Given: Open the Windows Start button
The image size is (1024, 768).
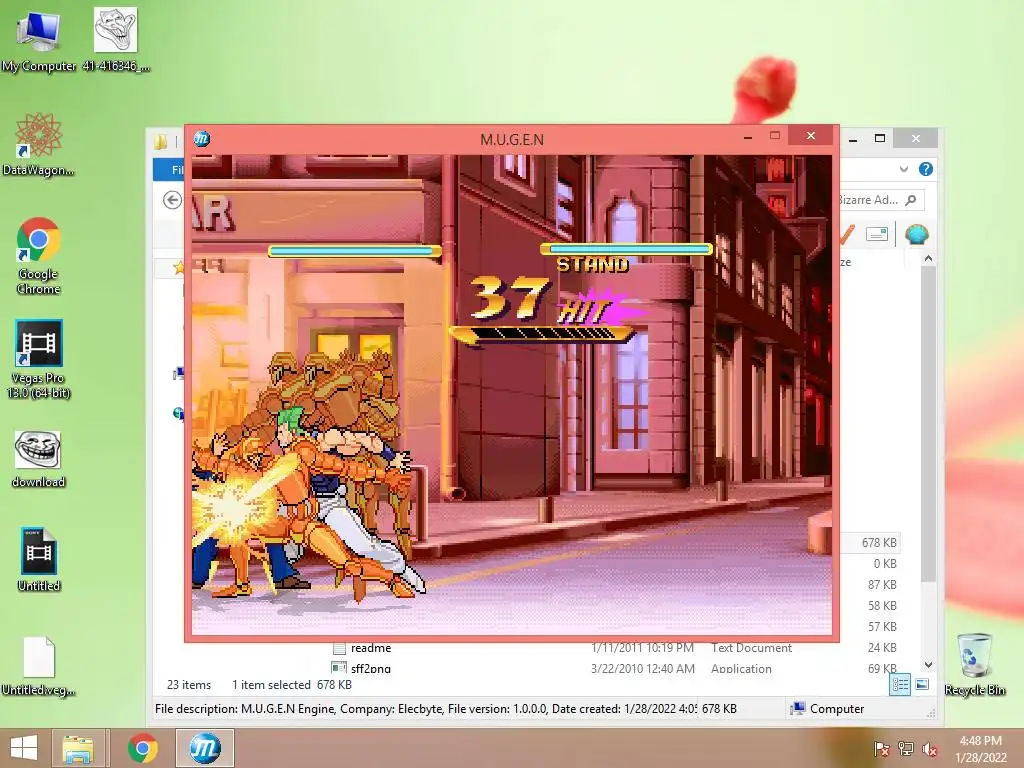Looking at the screenshot, I should tap(24, 748).
